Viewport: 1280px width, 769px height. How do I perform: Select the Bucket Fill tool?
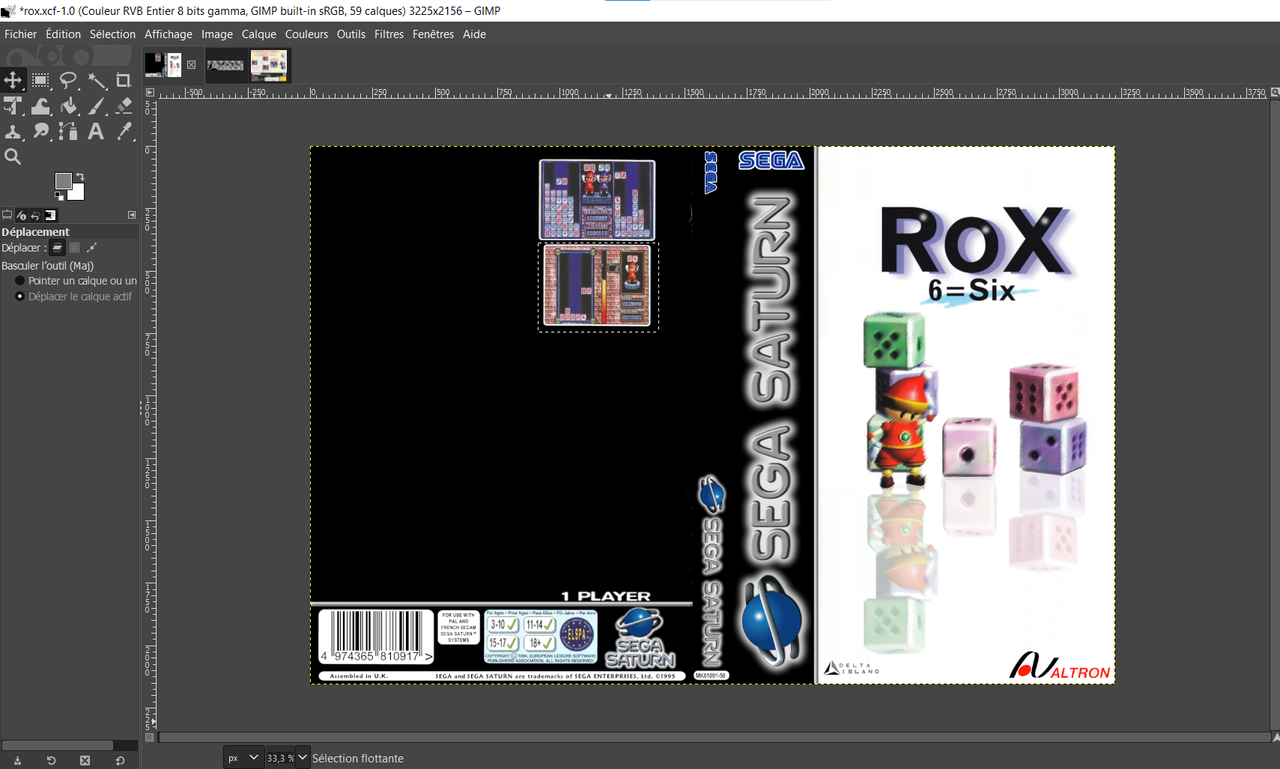click(x=68, y=106)
